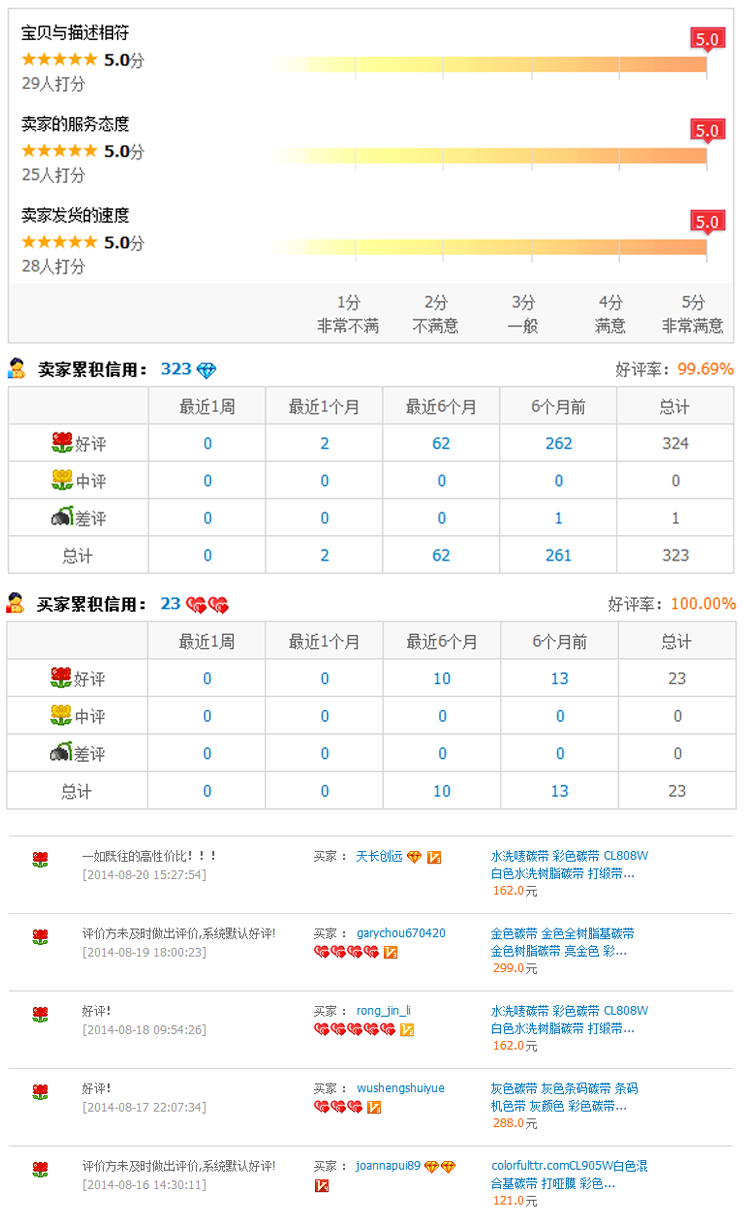Click the yellow flower in the buyer table's 中评 row
This screenshot has width=750, height=1224.
click(62, 716)
